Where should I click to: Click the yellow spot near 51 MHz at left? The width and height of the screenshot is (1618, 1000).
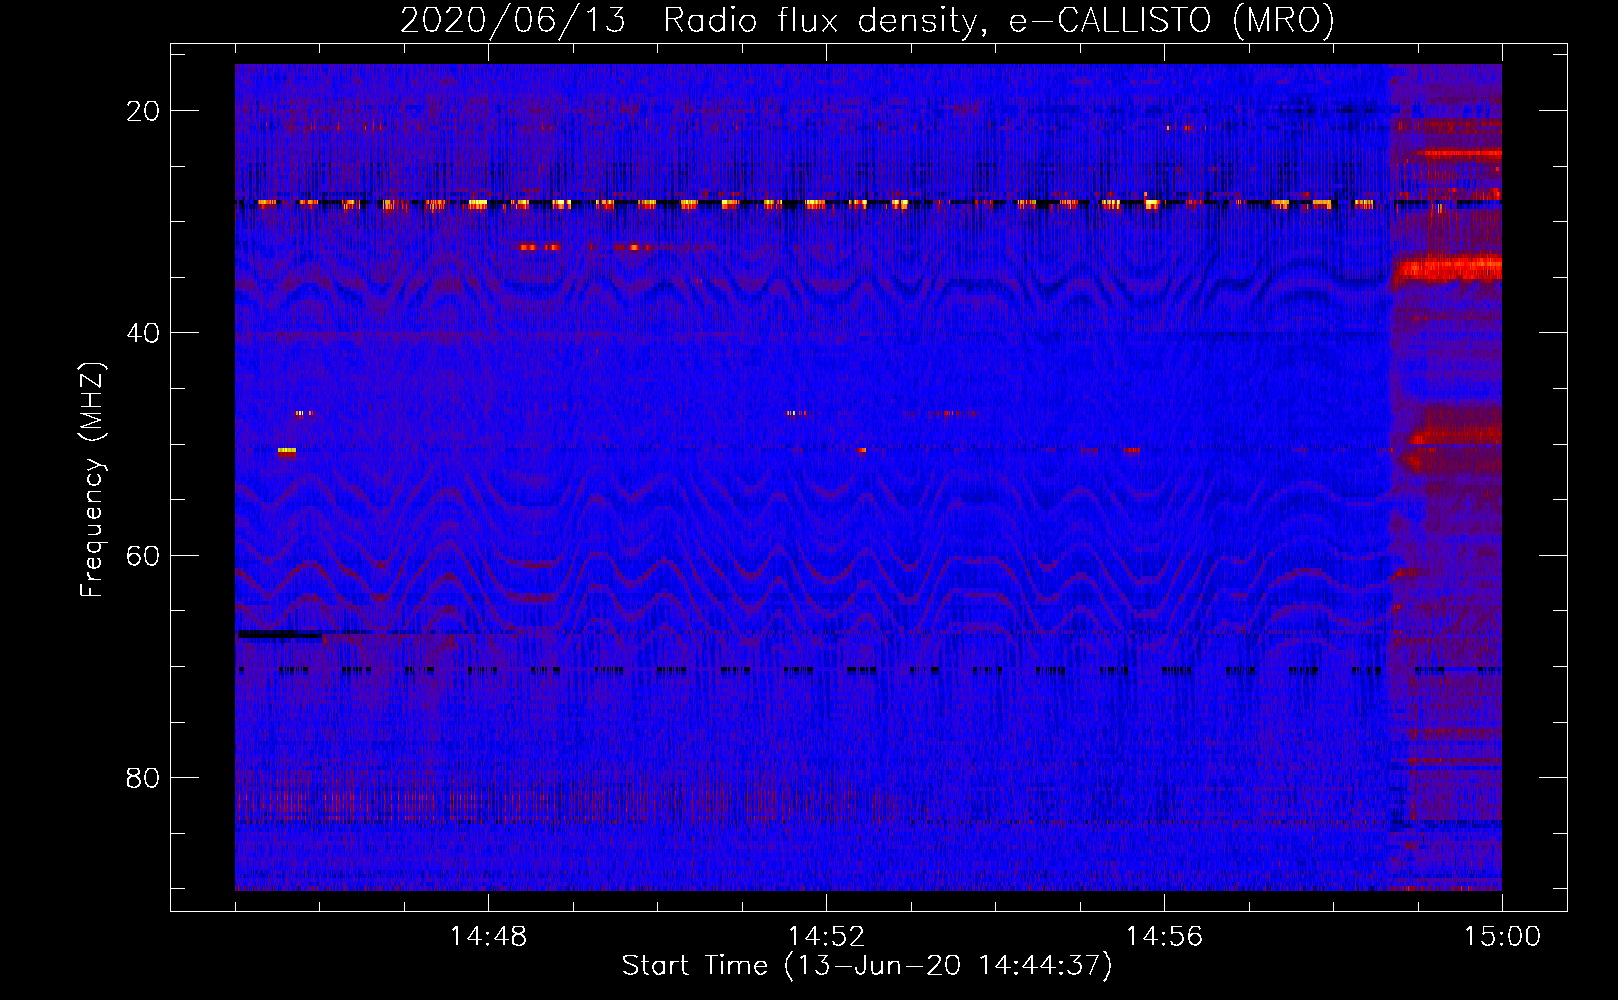click(x=287, y=451)
